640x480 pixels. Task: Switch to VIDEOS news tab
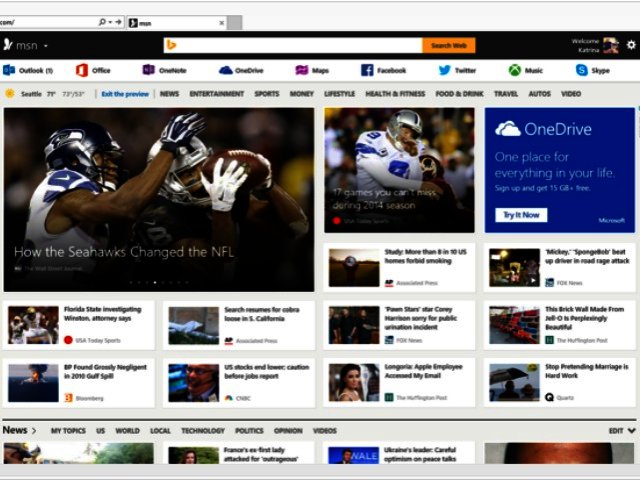click(x=325, y=431)
